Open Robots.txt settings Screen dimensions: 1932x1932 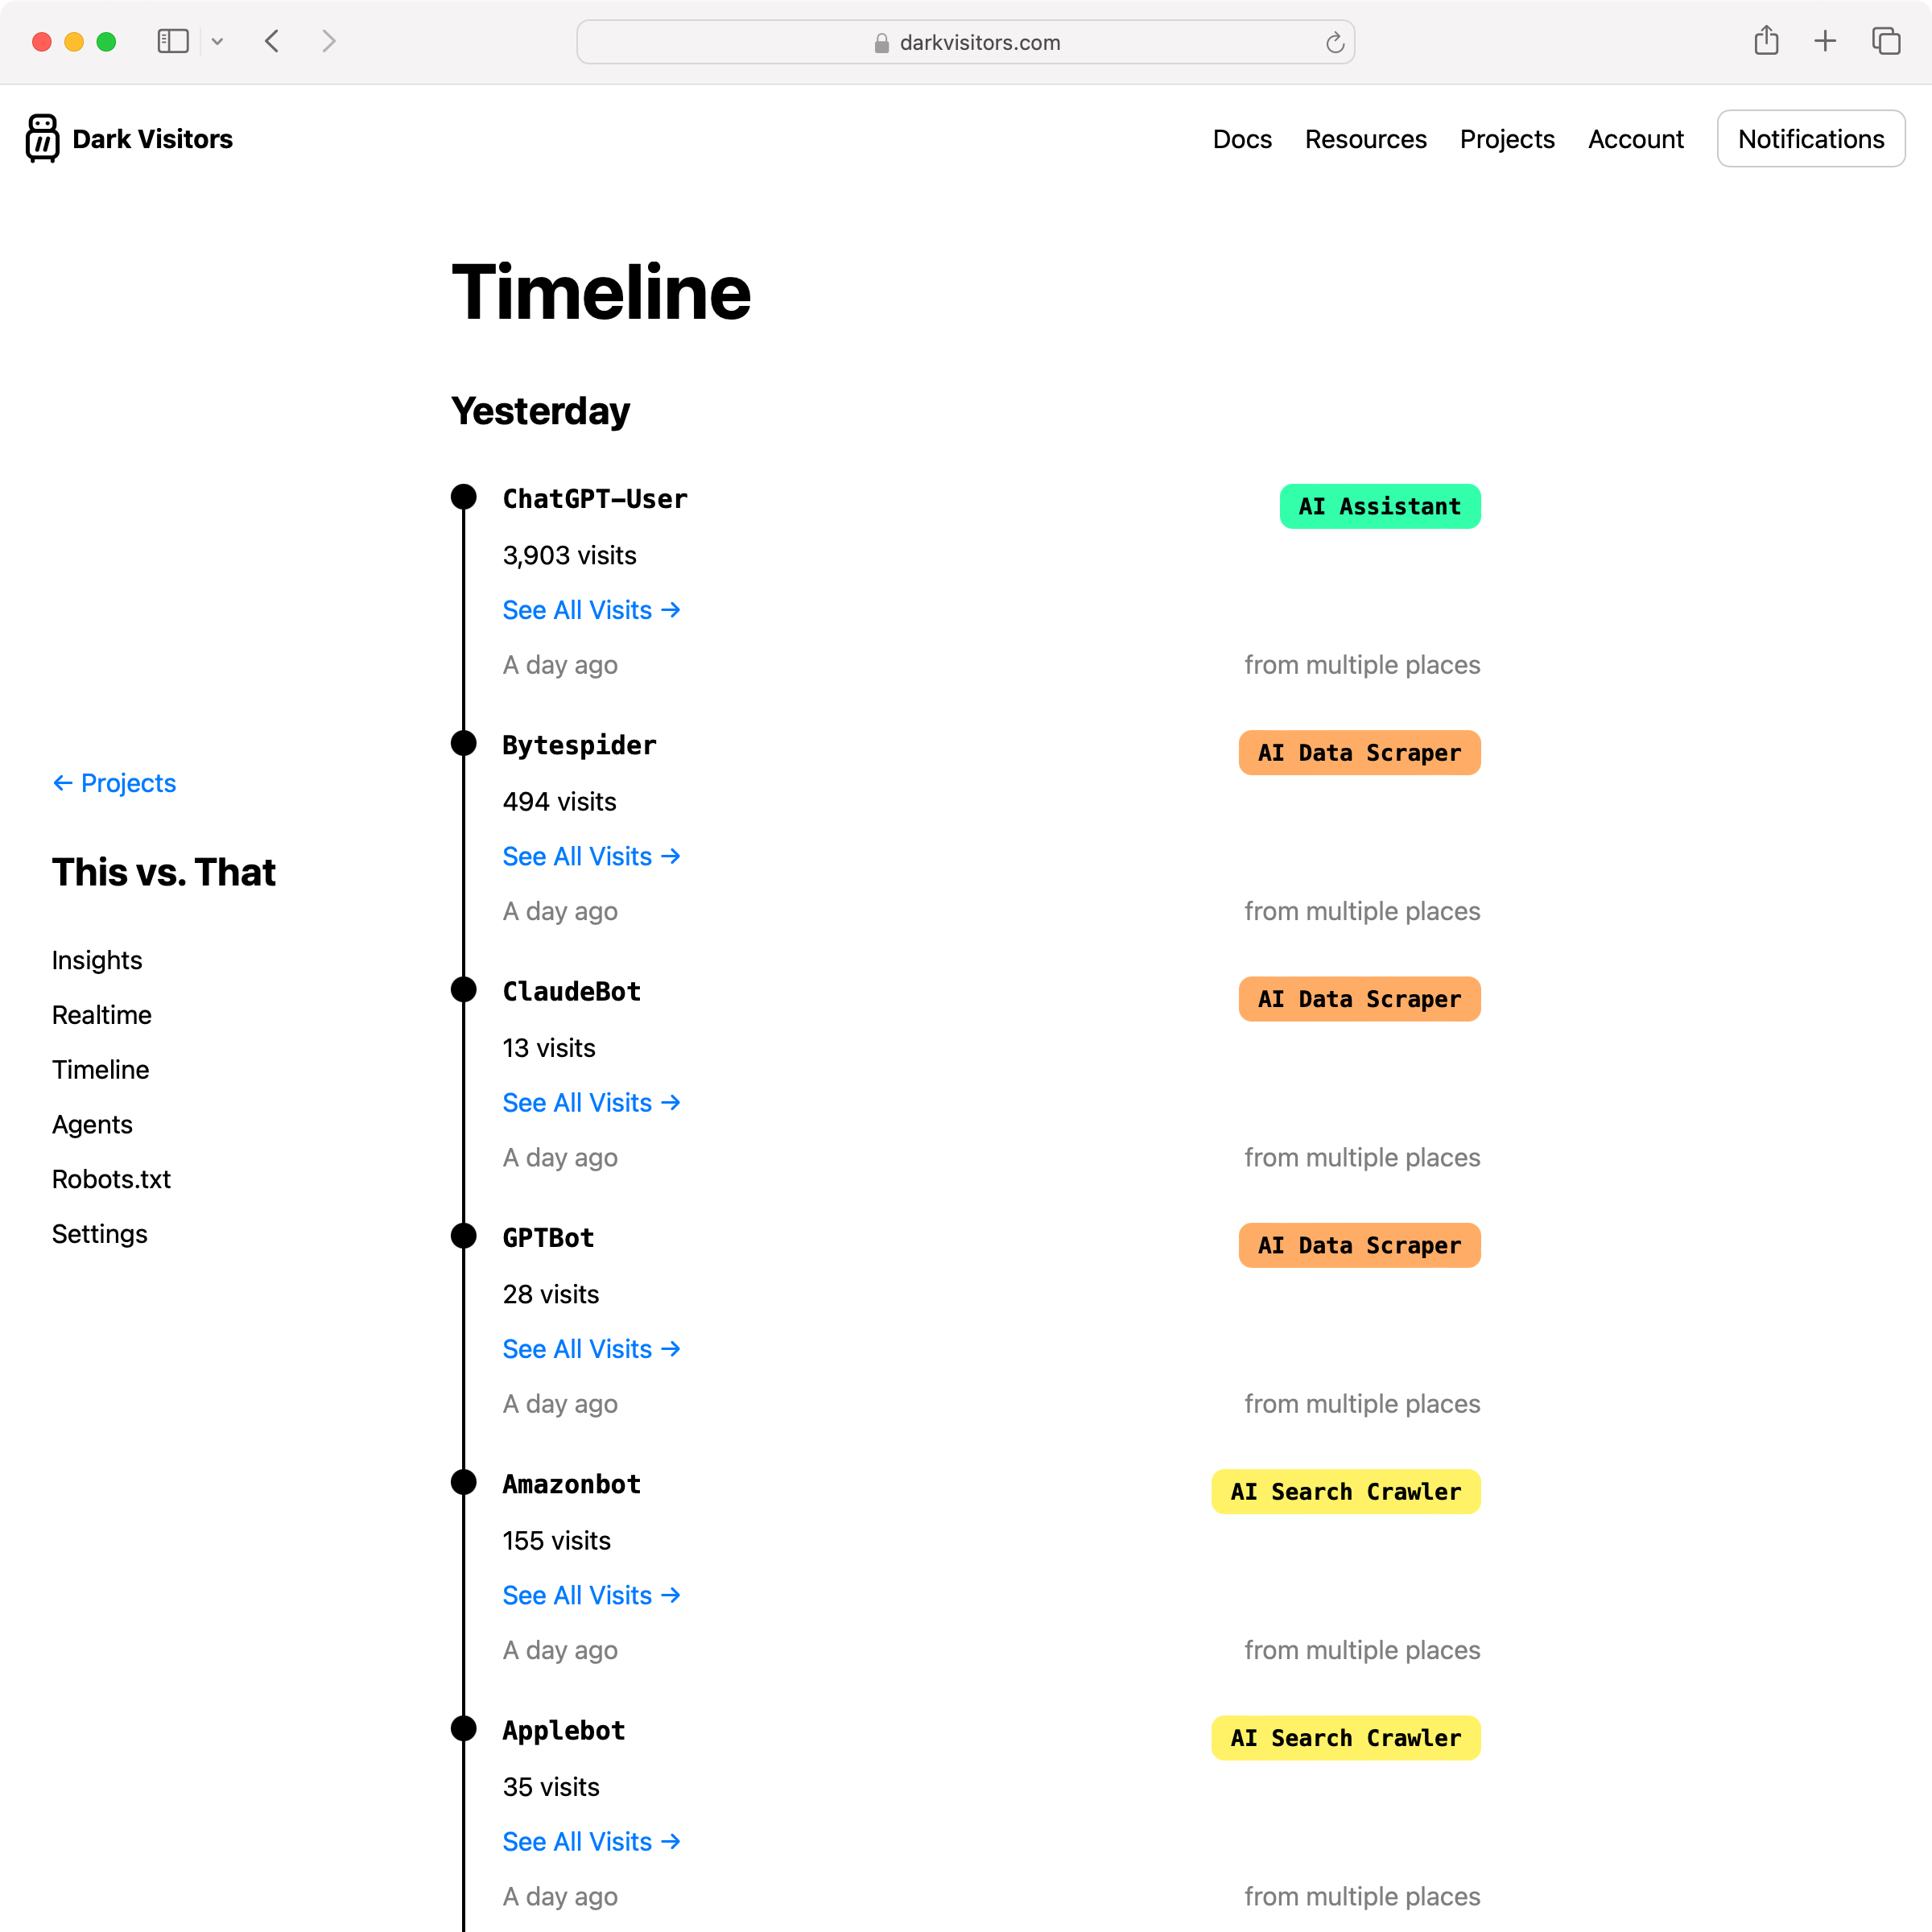coord(111,1179)
